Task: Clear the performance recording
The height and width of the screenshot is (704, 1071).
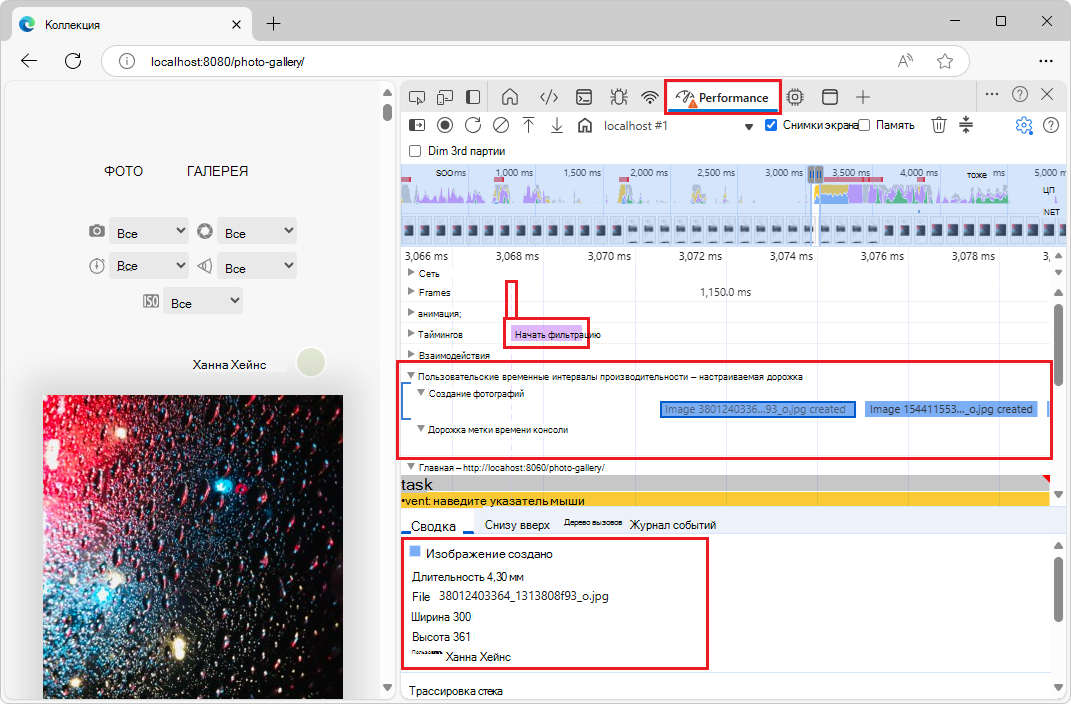Action: 501,125
